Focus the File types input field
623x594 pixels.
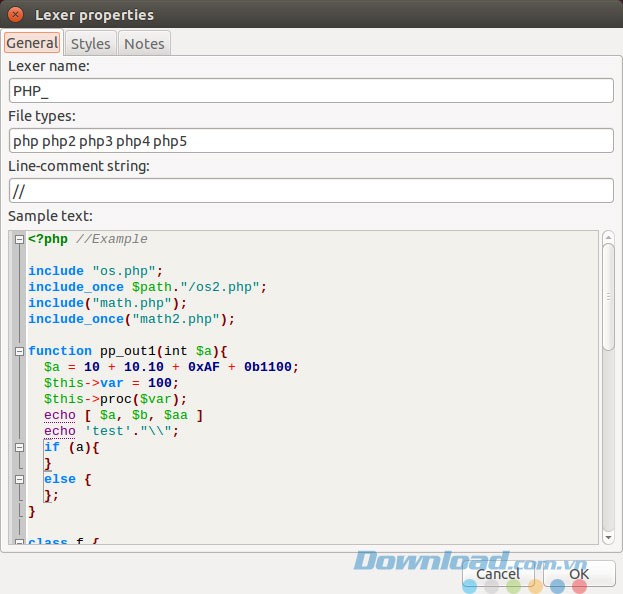310,140
